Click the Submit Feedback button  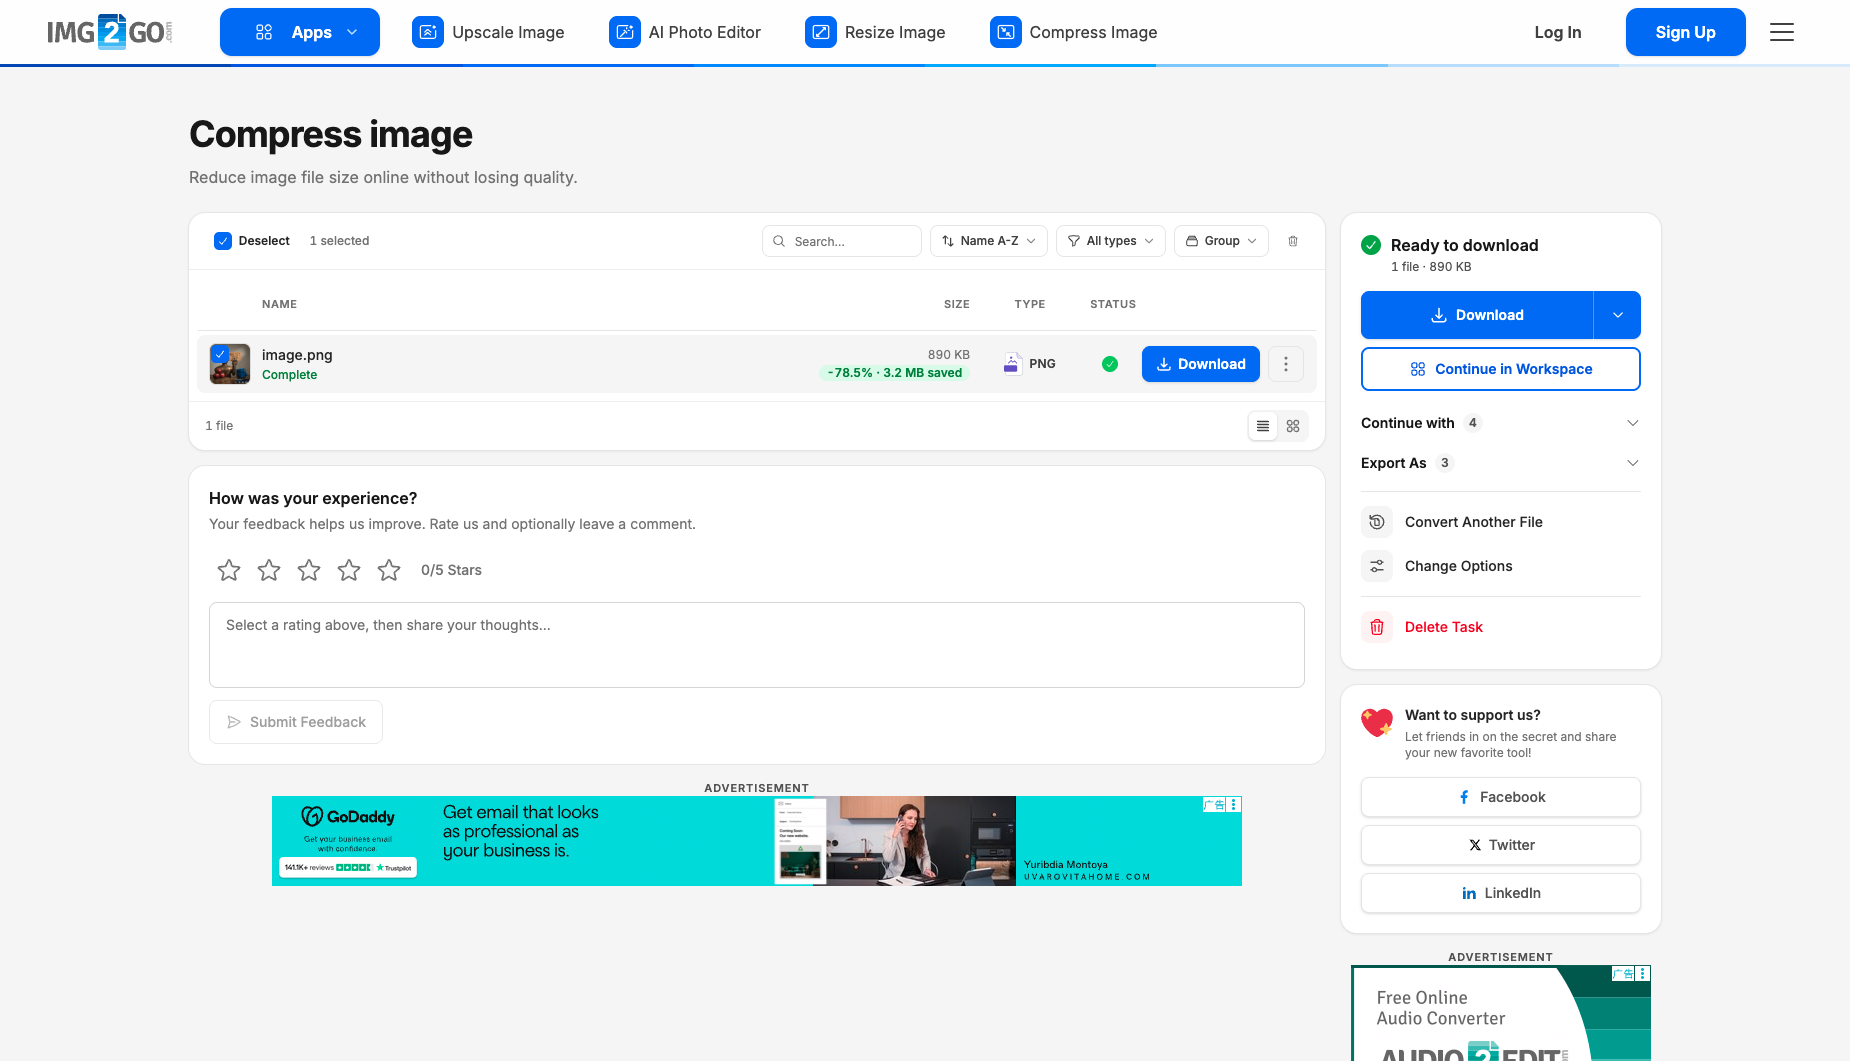coord(296,722)
